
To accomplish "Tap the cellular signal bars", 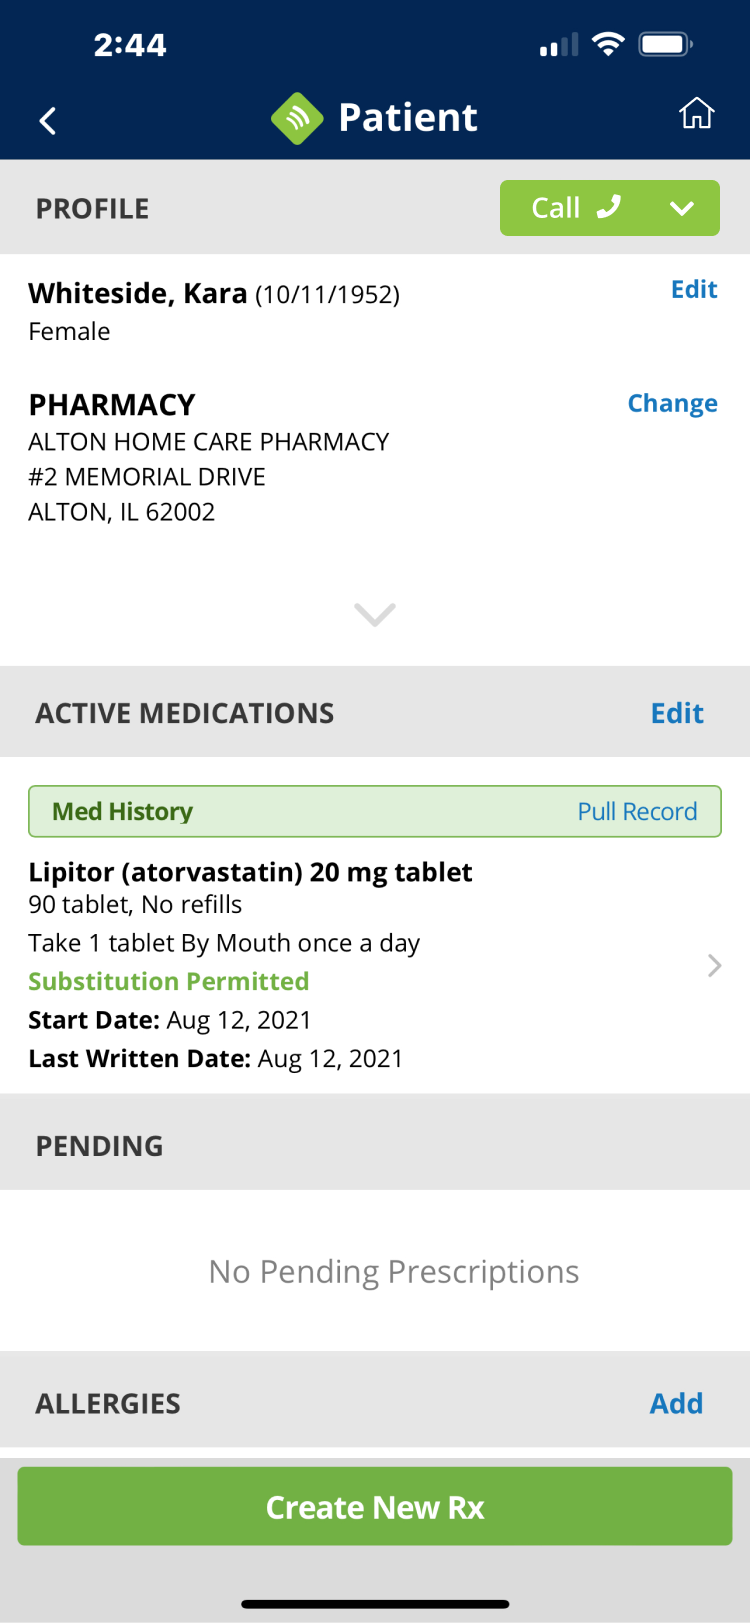I will click(x=558, y=45).
